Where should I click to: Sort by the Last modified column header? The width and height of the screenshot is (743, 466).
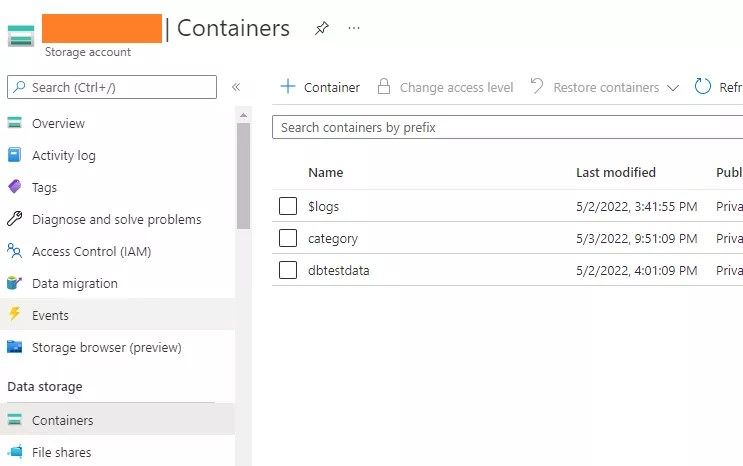tap(616, 173)
